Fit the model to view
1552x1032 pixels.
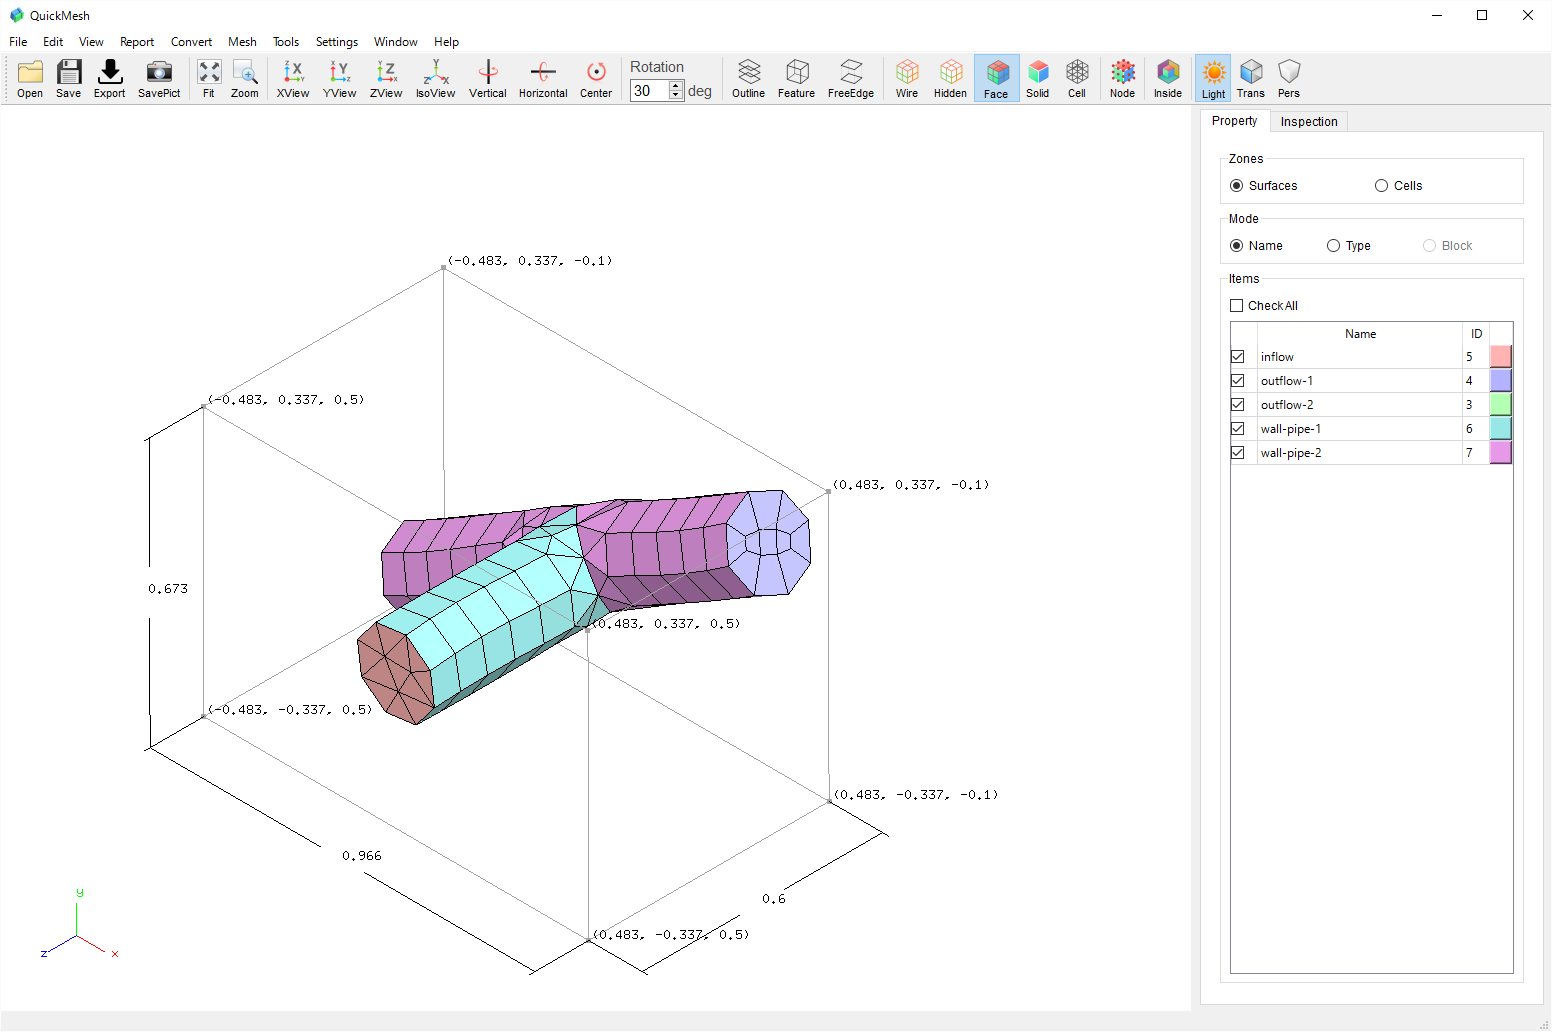[209, 78]
